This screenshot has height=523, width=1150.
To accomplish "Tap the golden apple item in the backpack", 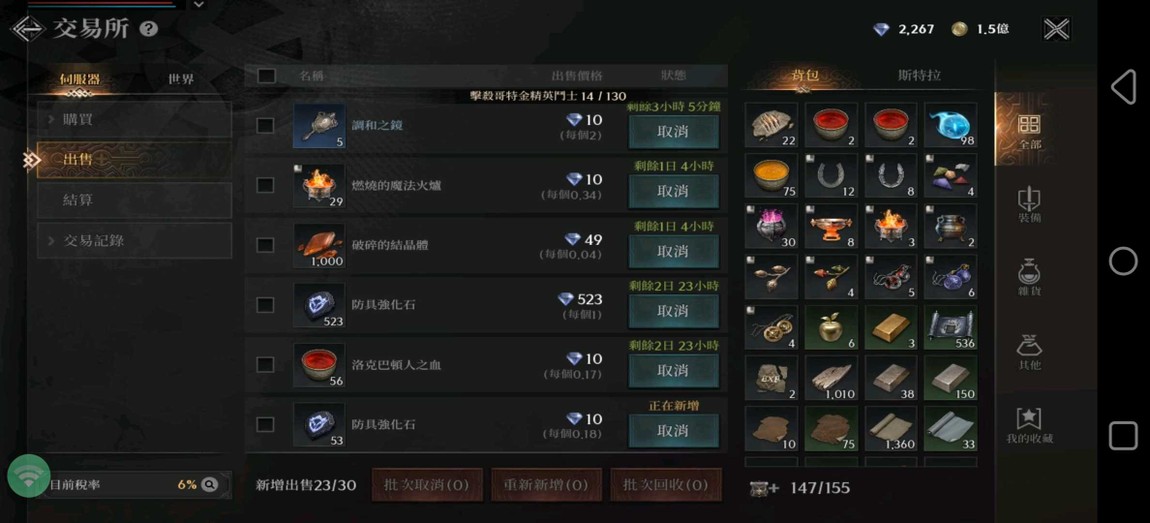I will [x=832, y=326].
